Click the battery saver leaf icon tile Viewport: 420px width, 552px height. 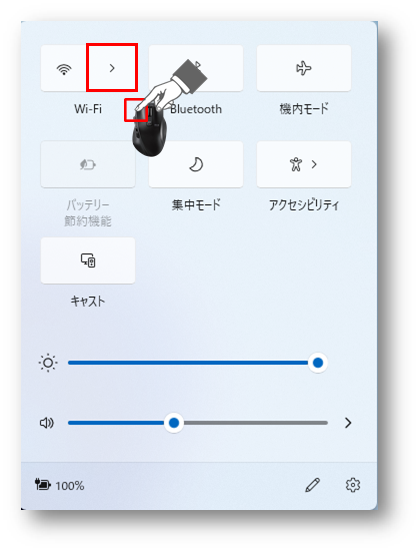click(88, 164)
